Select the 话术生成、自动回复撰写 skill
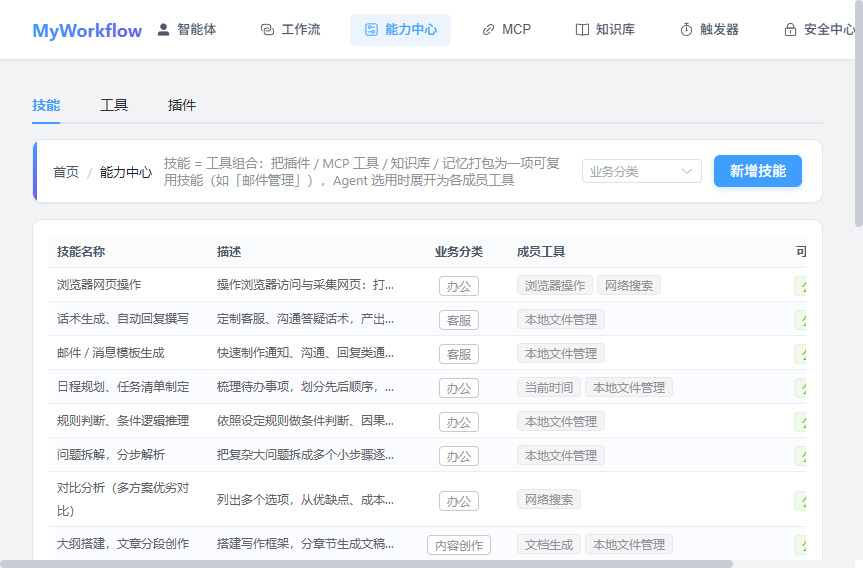The height and width of the screenshot is (568, 863). (123, 319)
